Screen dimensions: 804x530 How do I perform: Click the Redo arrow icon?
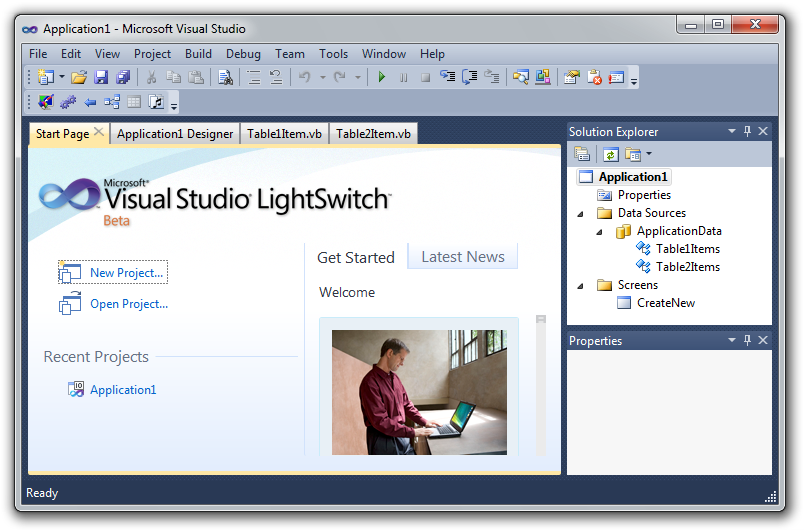tap(340, 77)
